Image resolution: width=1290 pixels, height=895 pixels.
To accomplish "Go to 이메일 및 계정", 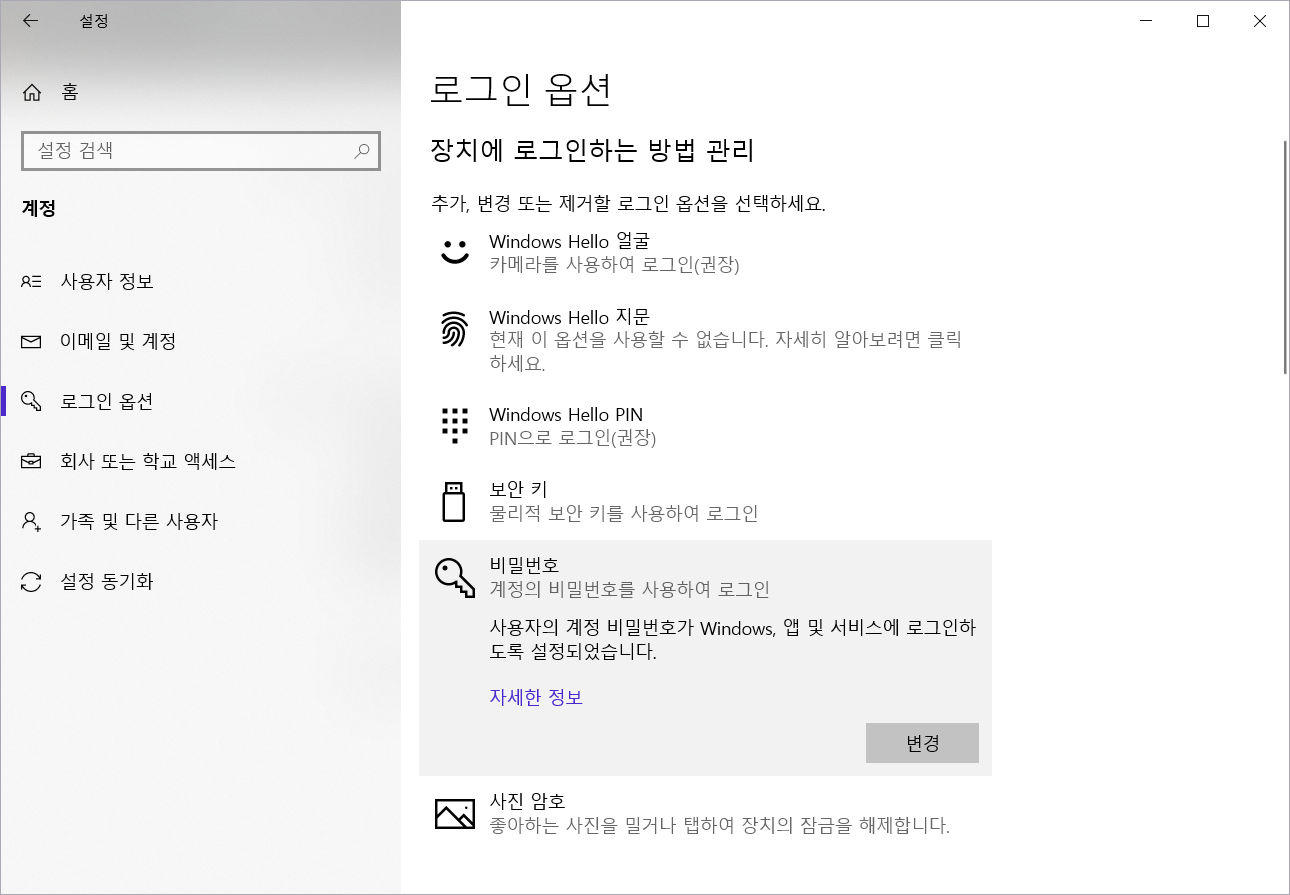I will pos(200,341).
